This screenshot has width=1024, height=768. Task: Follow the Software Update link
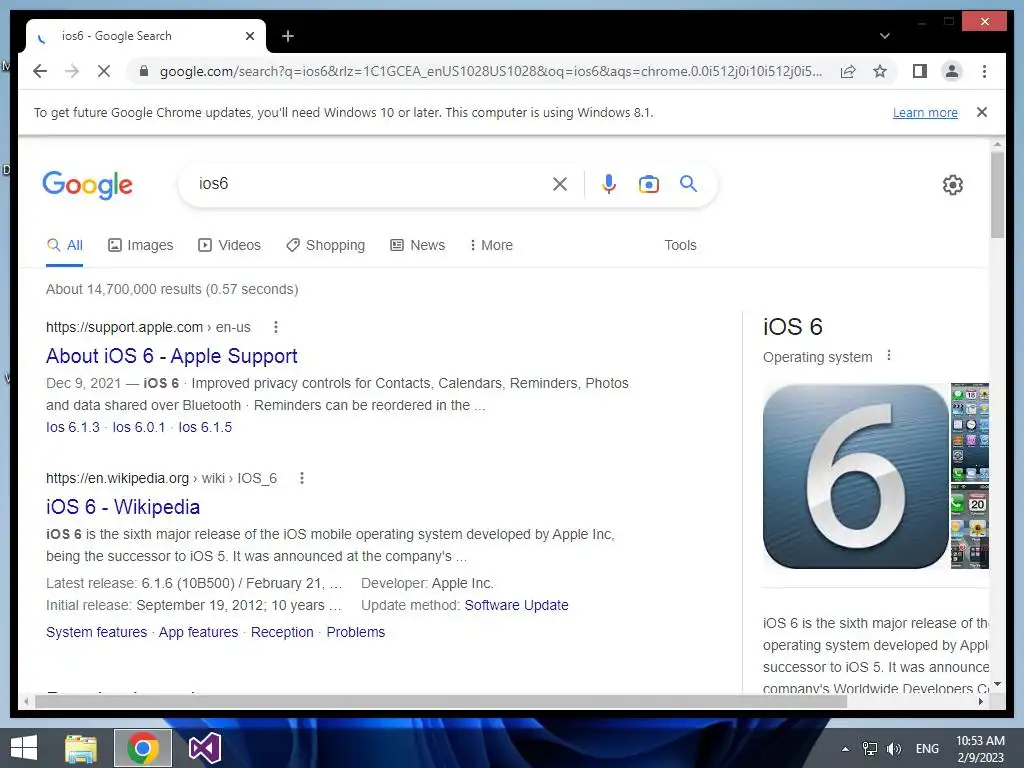(517, 605)
